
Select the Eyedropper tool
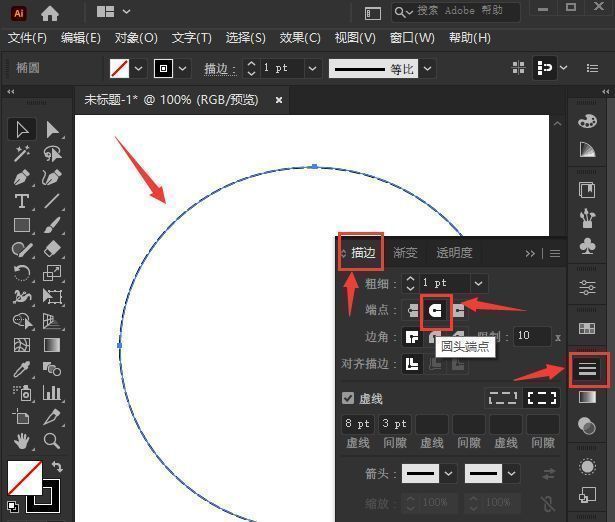(x=22, y=369)
